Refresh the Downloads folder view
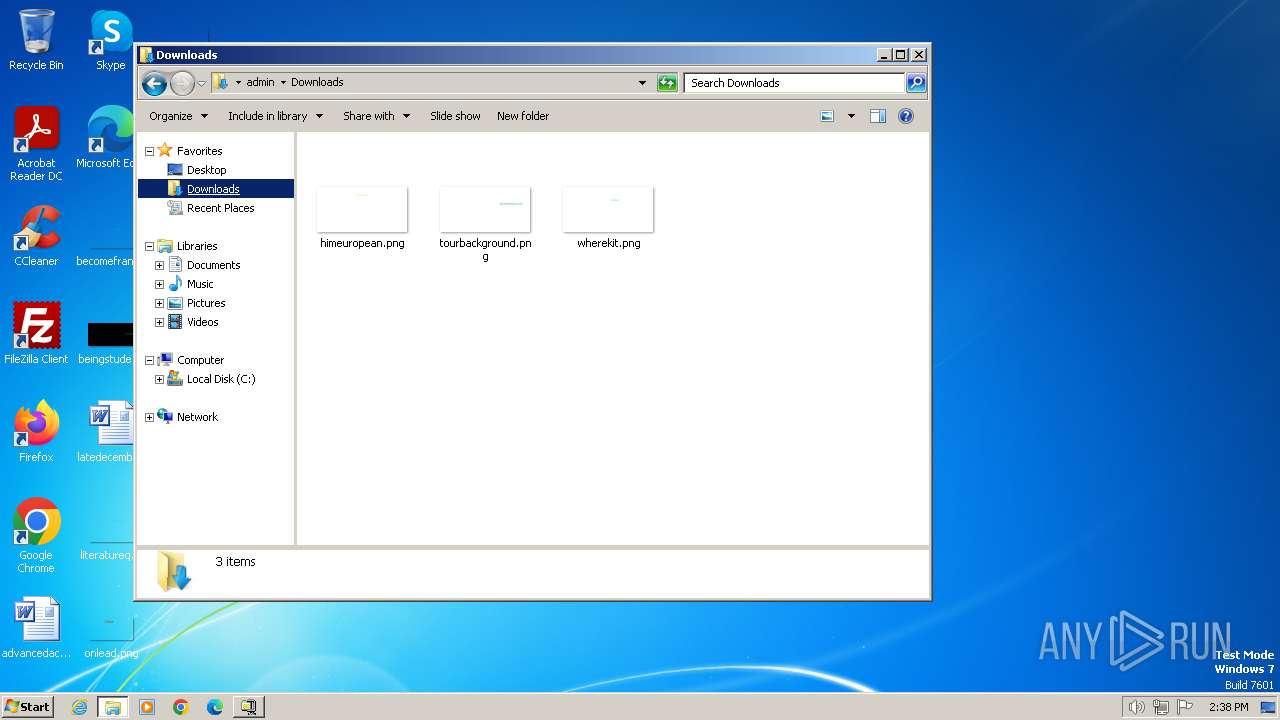The height and width of the screenshot is (720, 1280). [x=667, y=83]
